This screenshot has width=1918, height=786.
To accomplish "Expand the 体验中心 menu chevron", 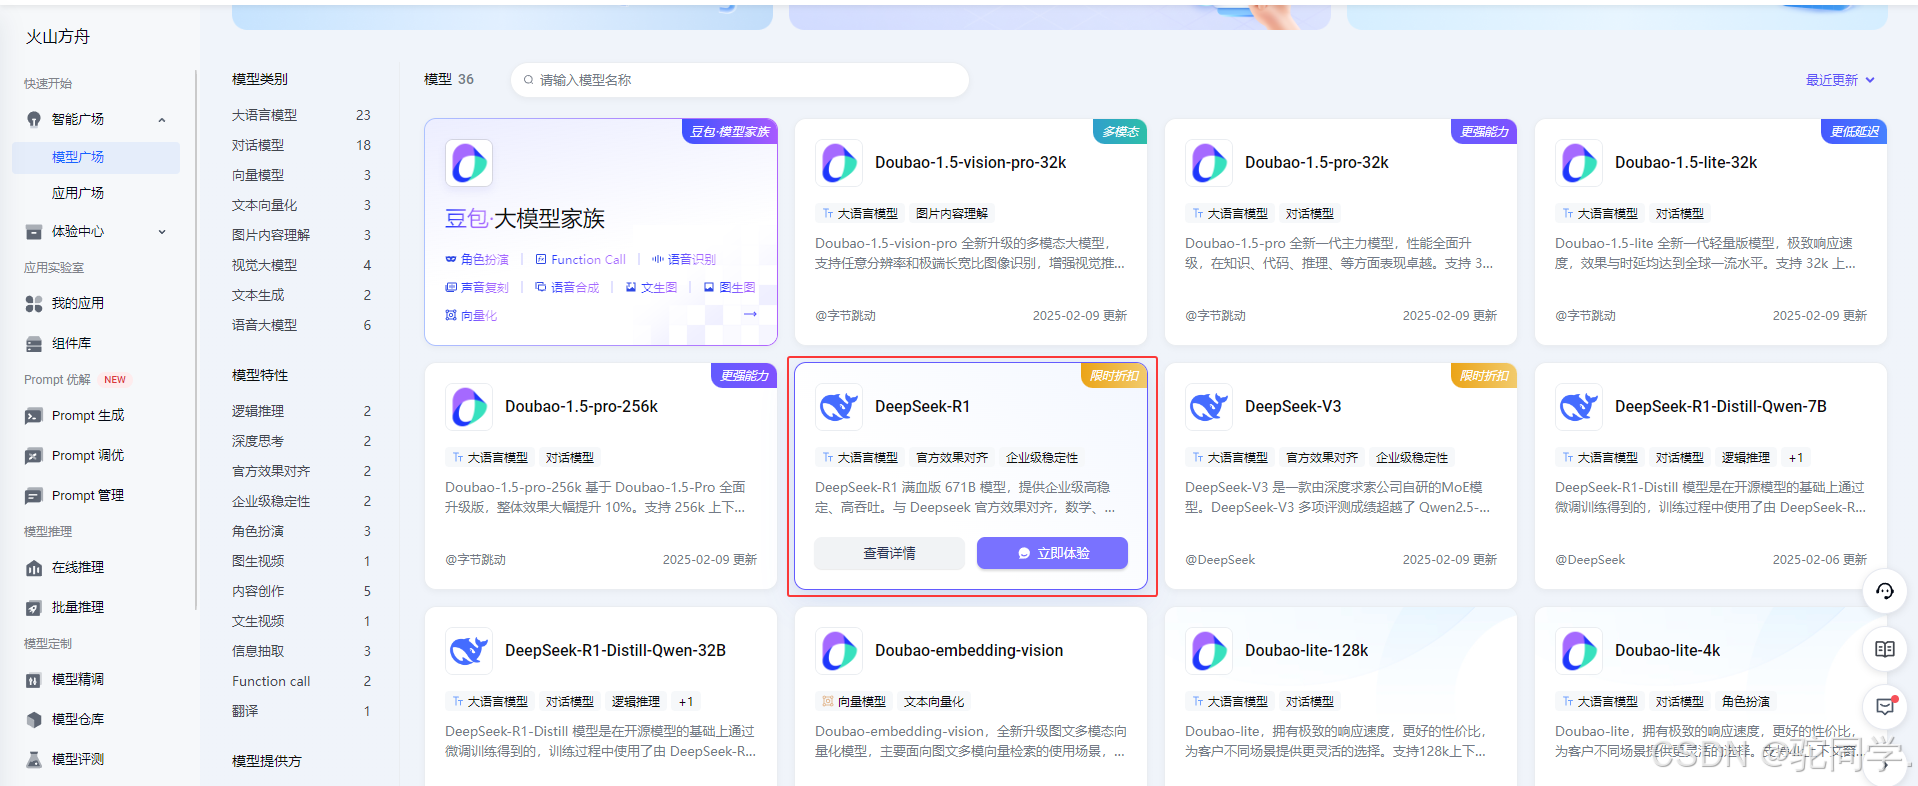I will point(162,232).
